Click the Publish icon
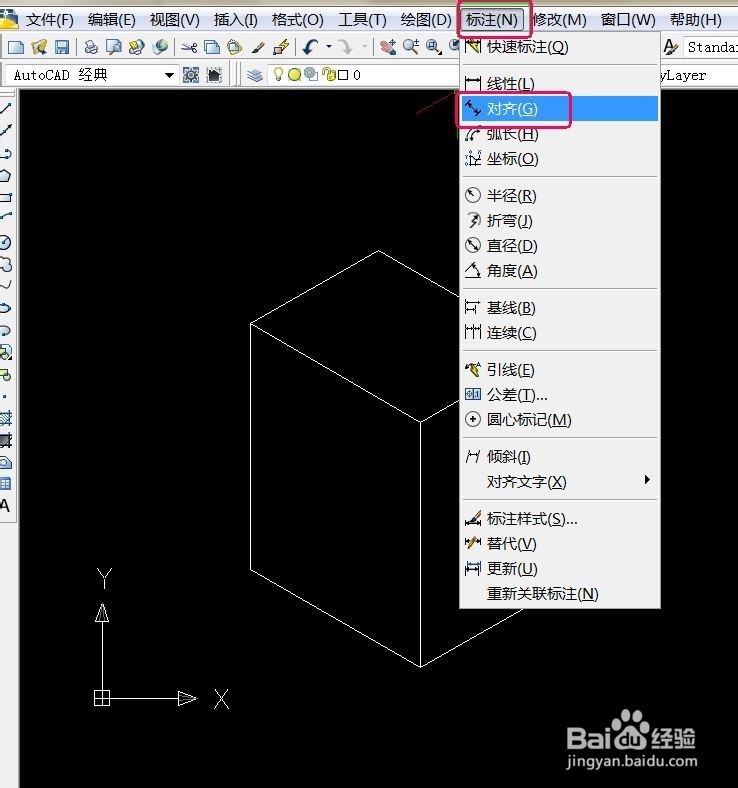This screenshot has height=788, width=738. click(137, 47)
